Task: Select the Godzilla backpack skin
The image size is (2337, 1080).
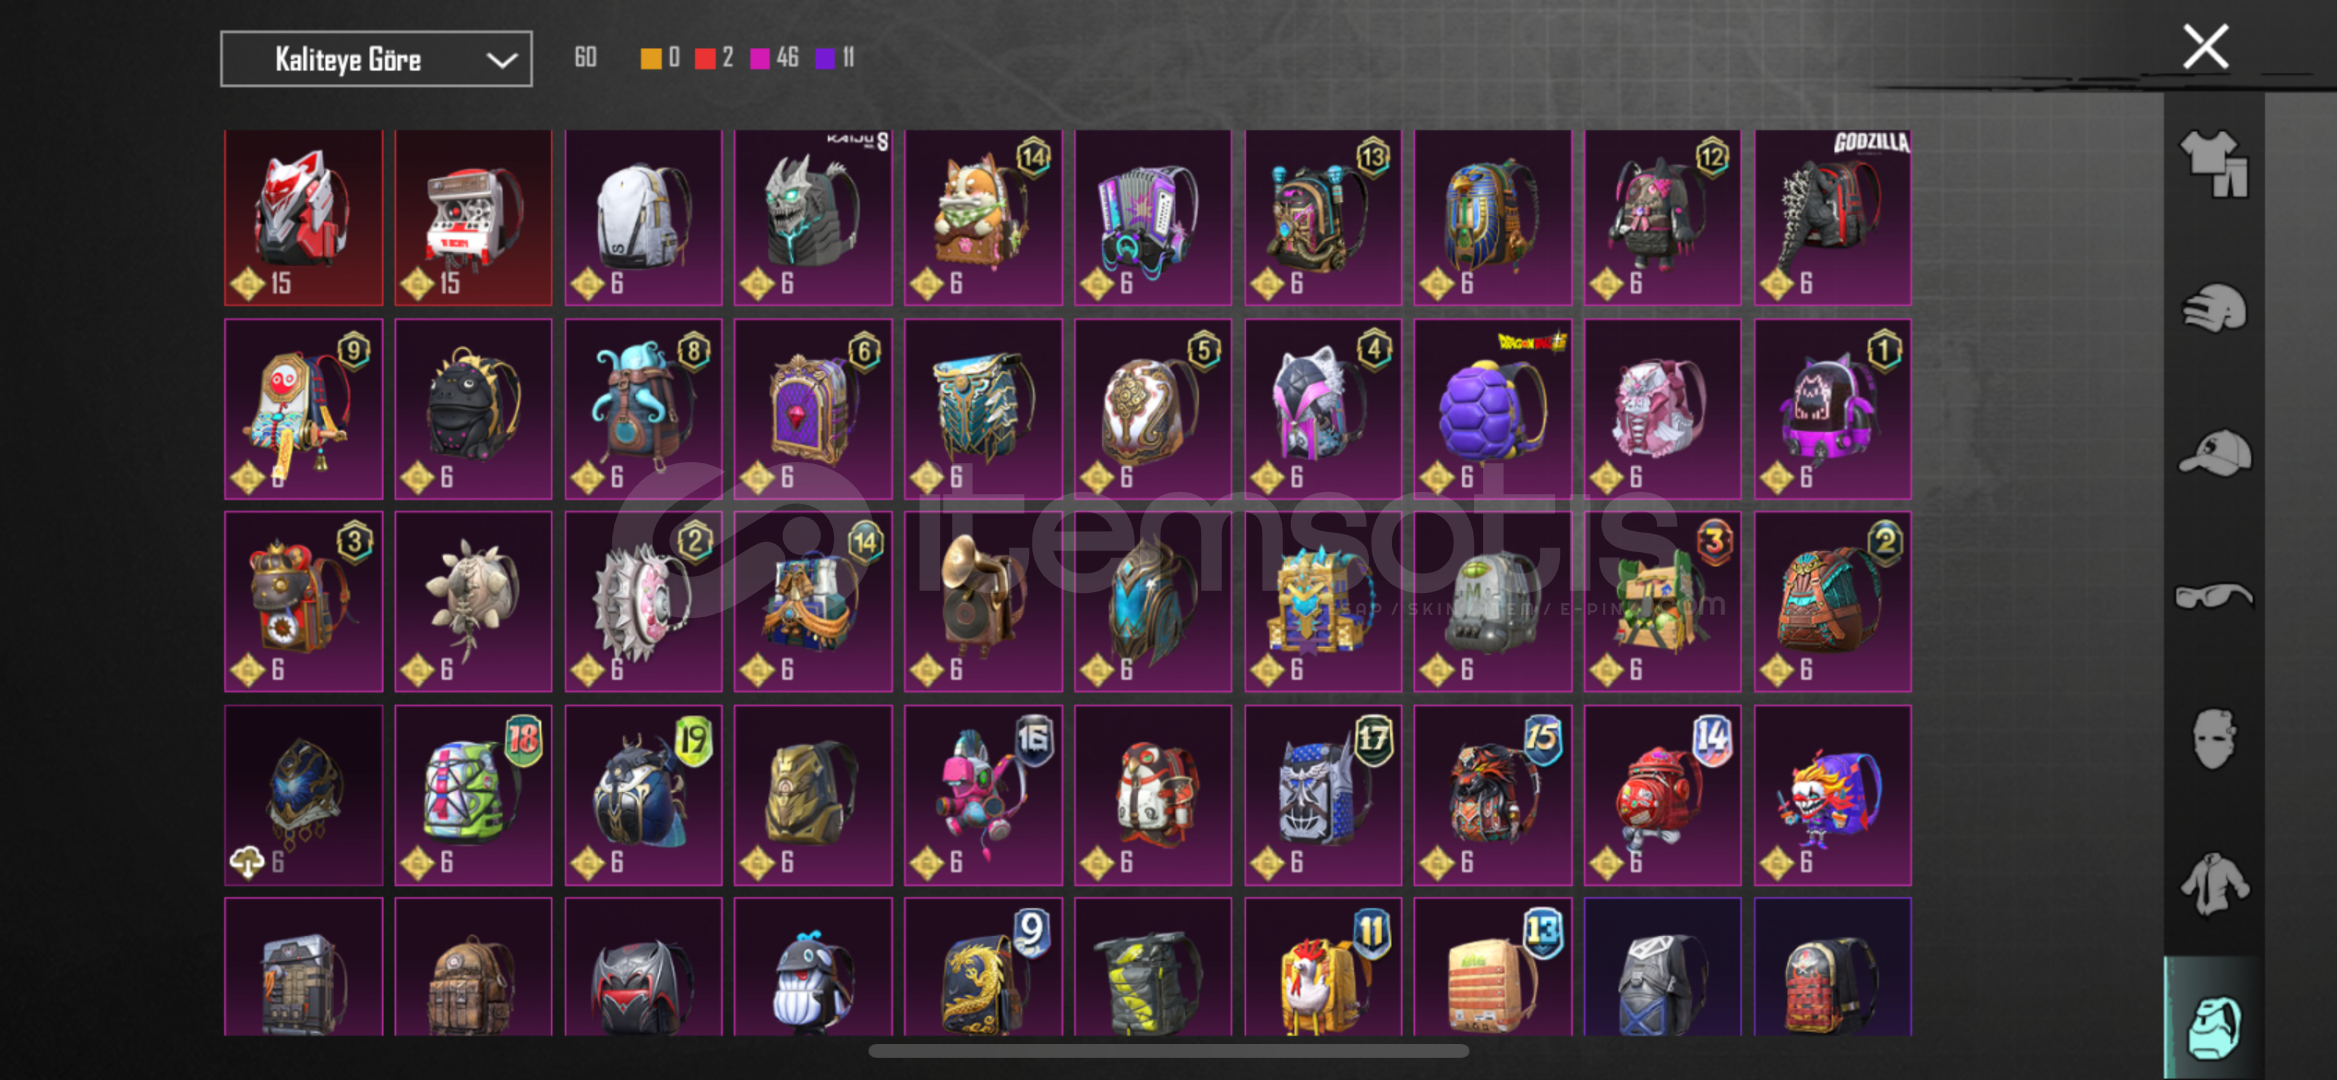Action: (x=1832, y=217)
